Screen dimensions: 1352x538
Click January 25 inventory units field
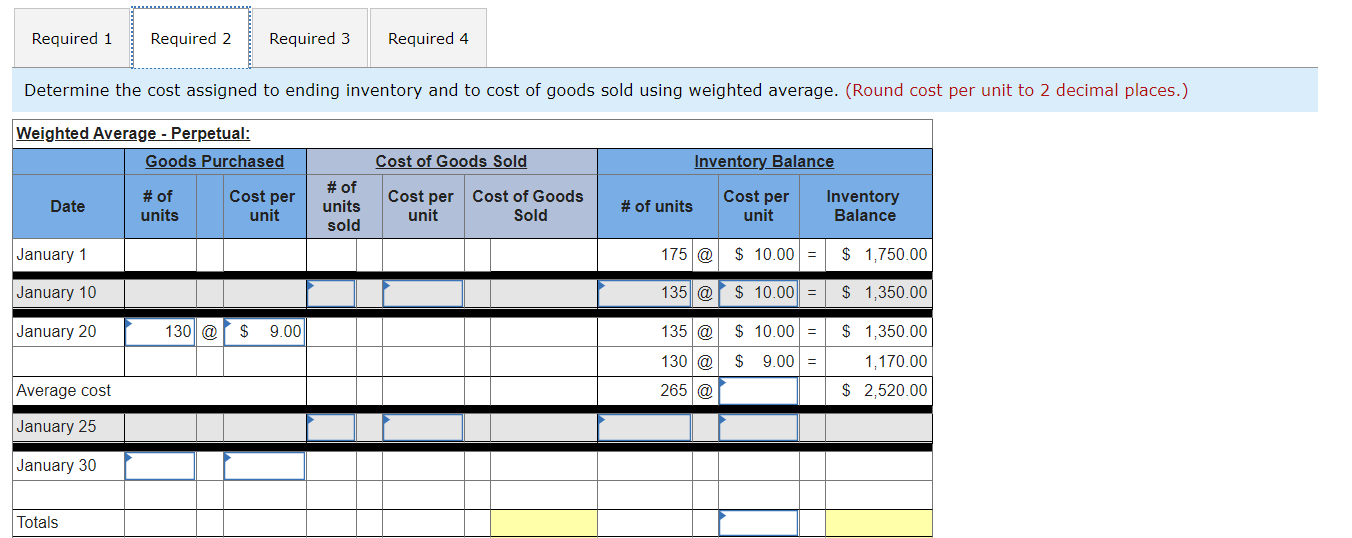tap(644, 427)
